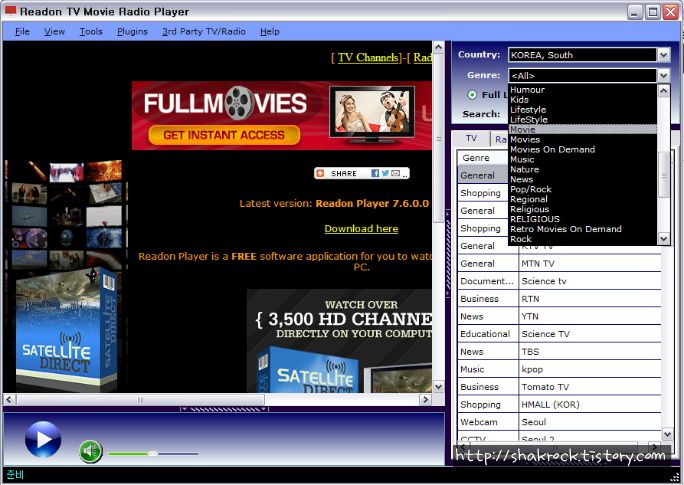684x485 pixels.
Task: Click the FULLMOVIES banner logo
Action: pos(226,103)
